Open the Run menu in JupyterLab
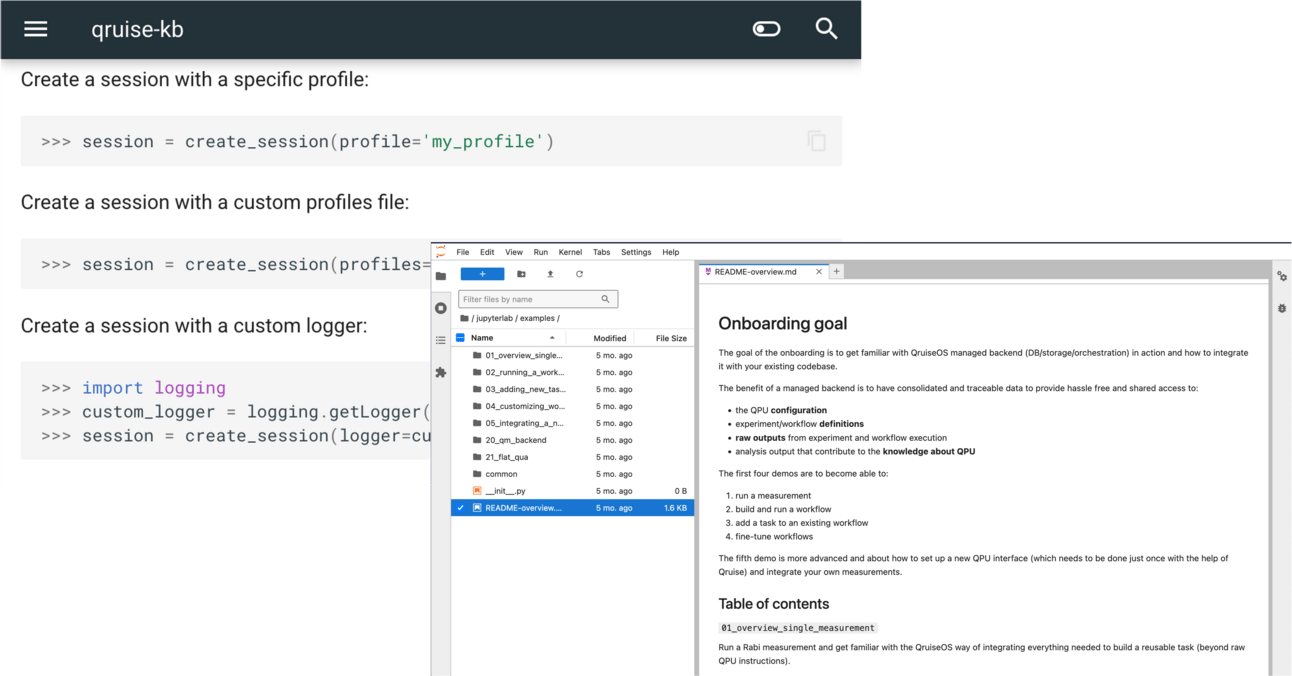The width and height of the screenshot is (1292, 676). click(540, 252)
